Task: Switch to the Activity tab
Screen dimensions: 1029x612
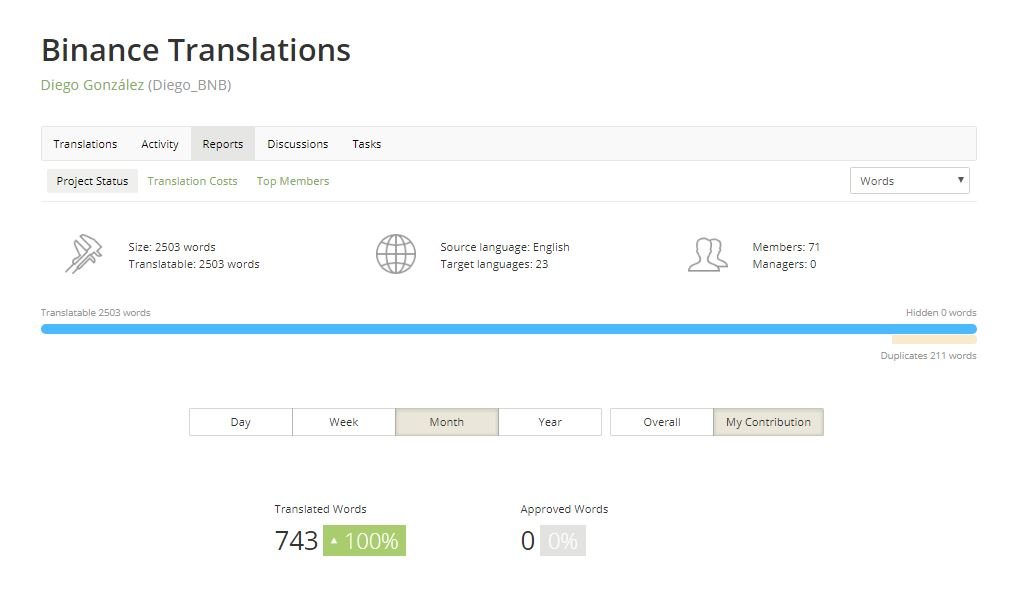Action: [x=159, y=144]
